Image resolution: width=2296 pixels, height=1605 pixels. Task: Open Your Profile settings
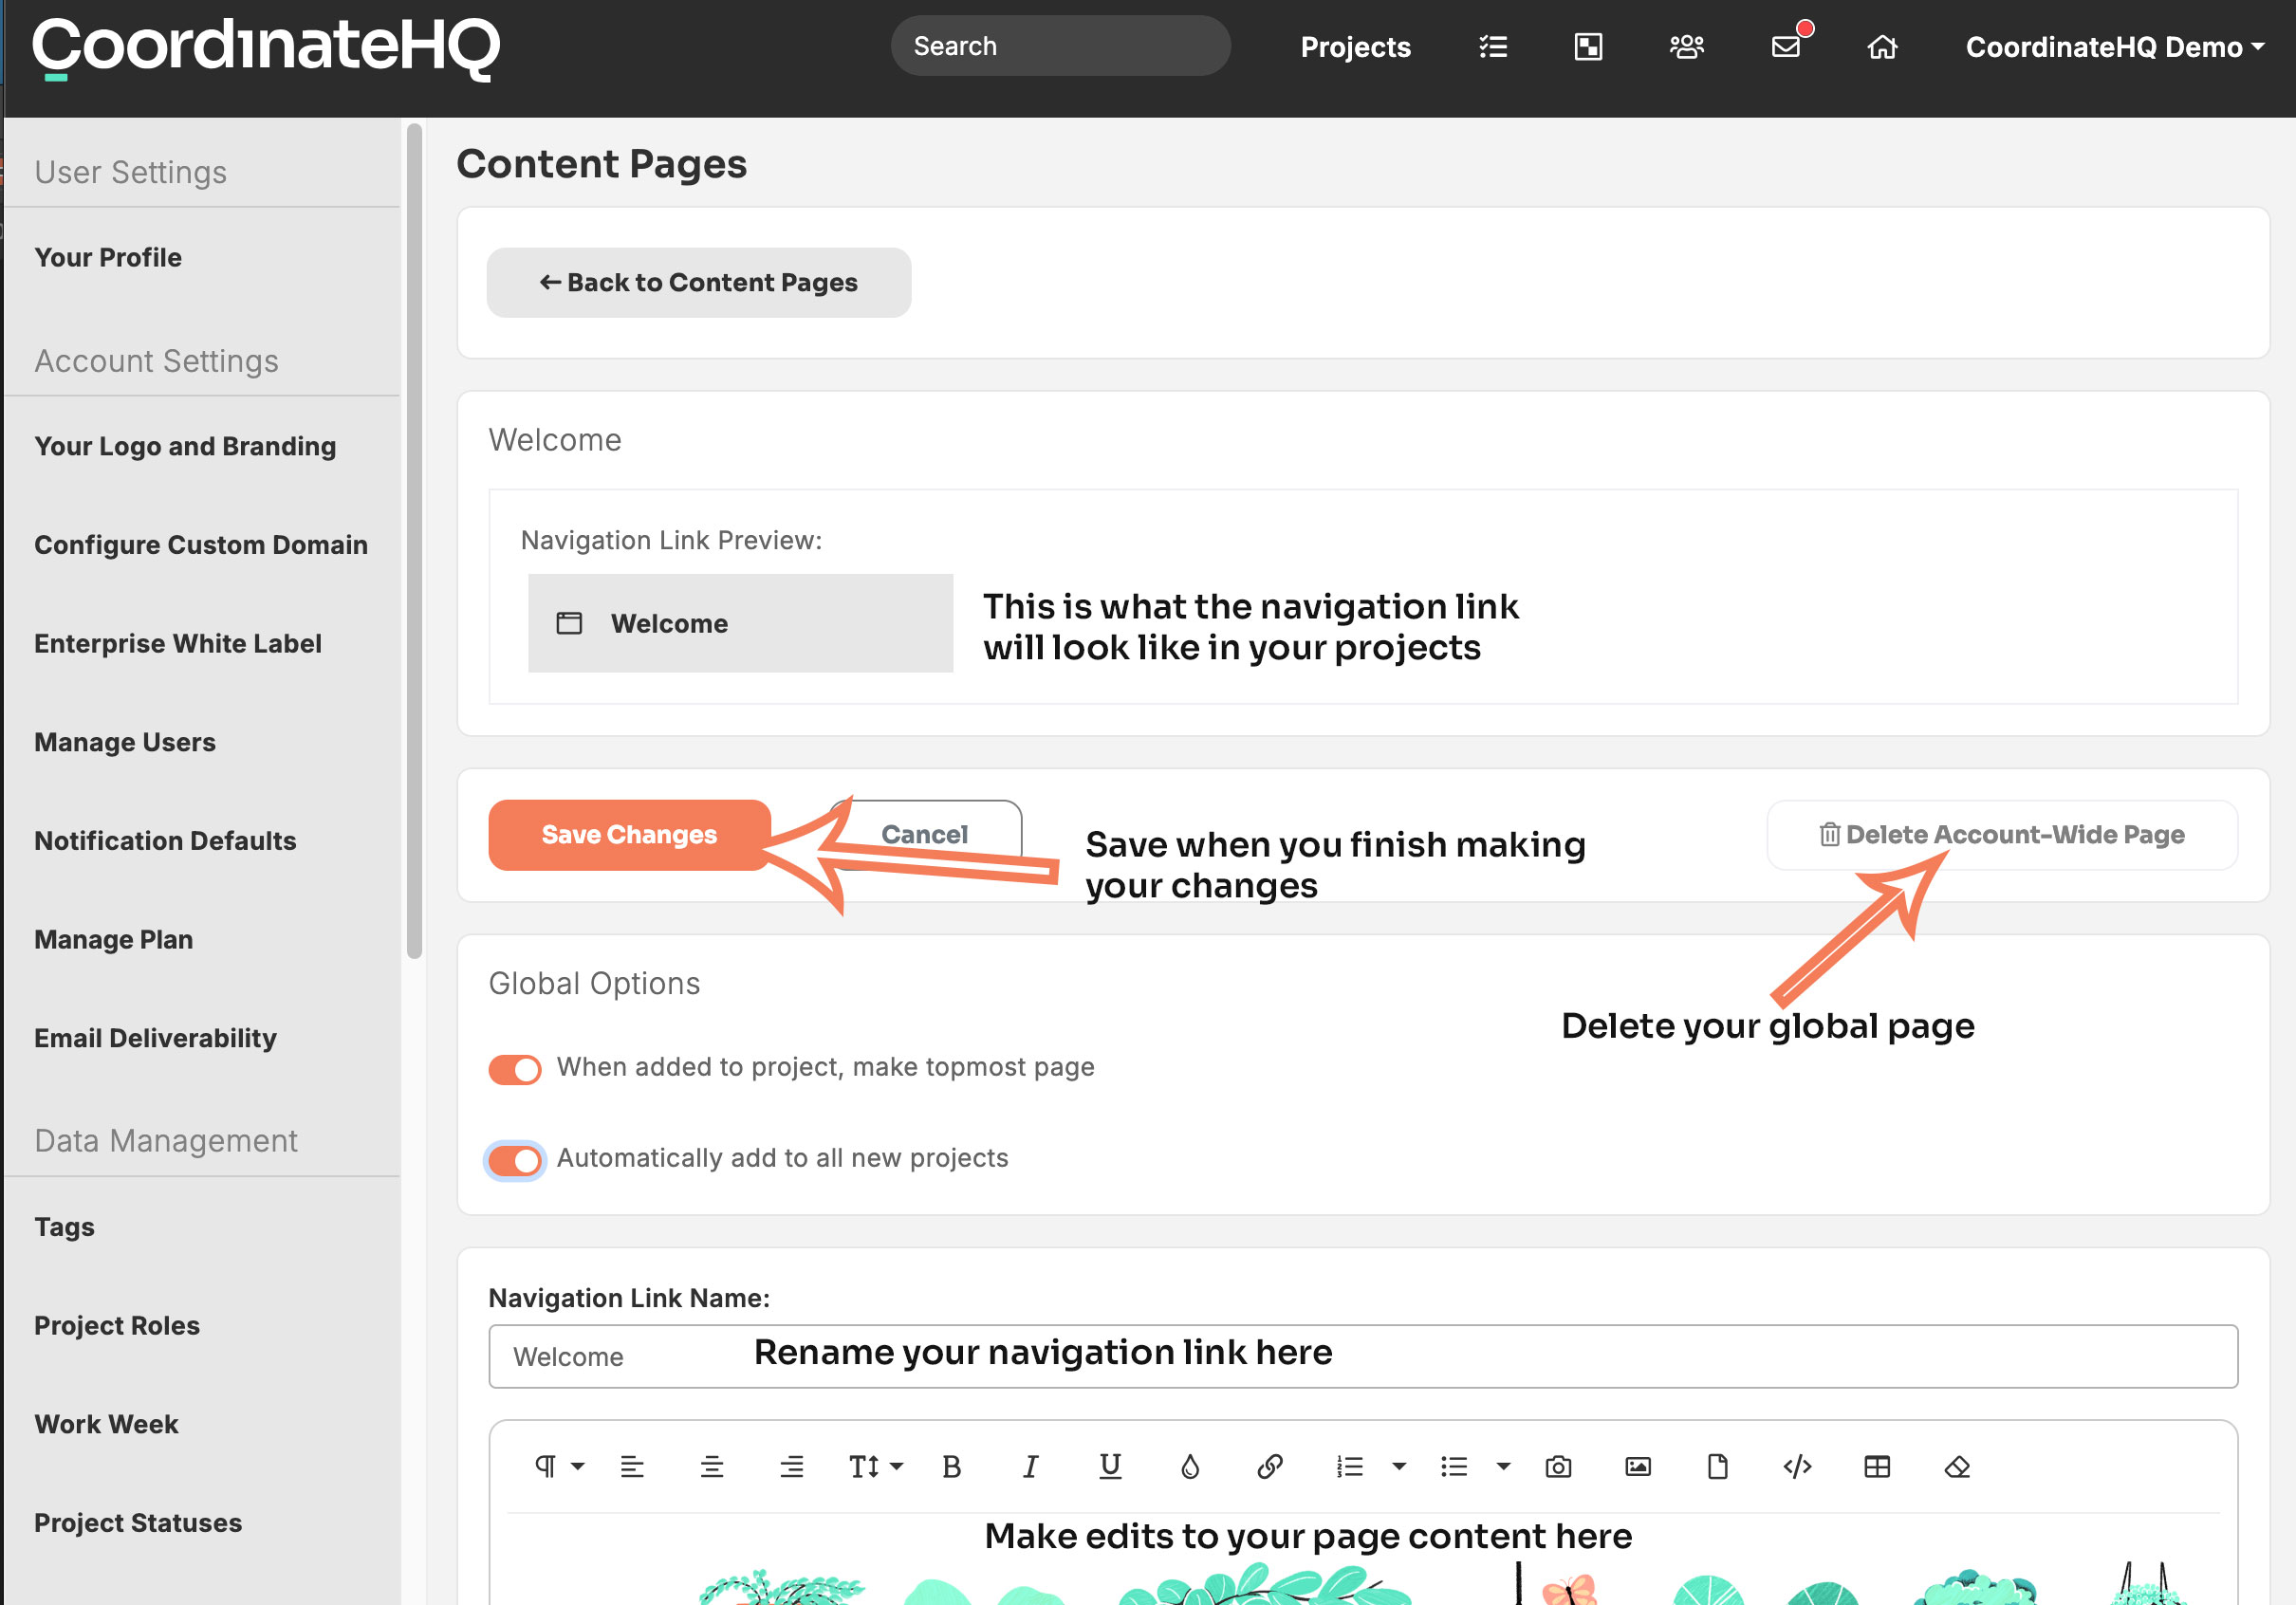pos(108,257)
